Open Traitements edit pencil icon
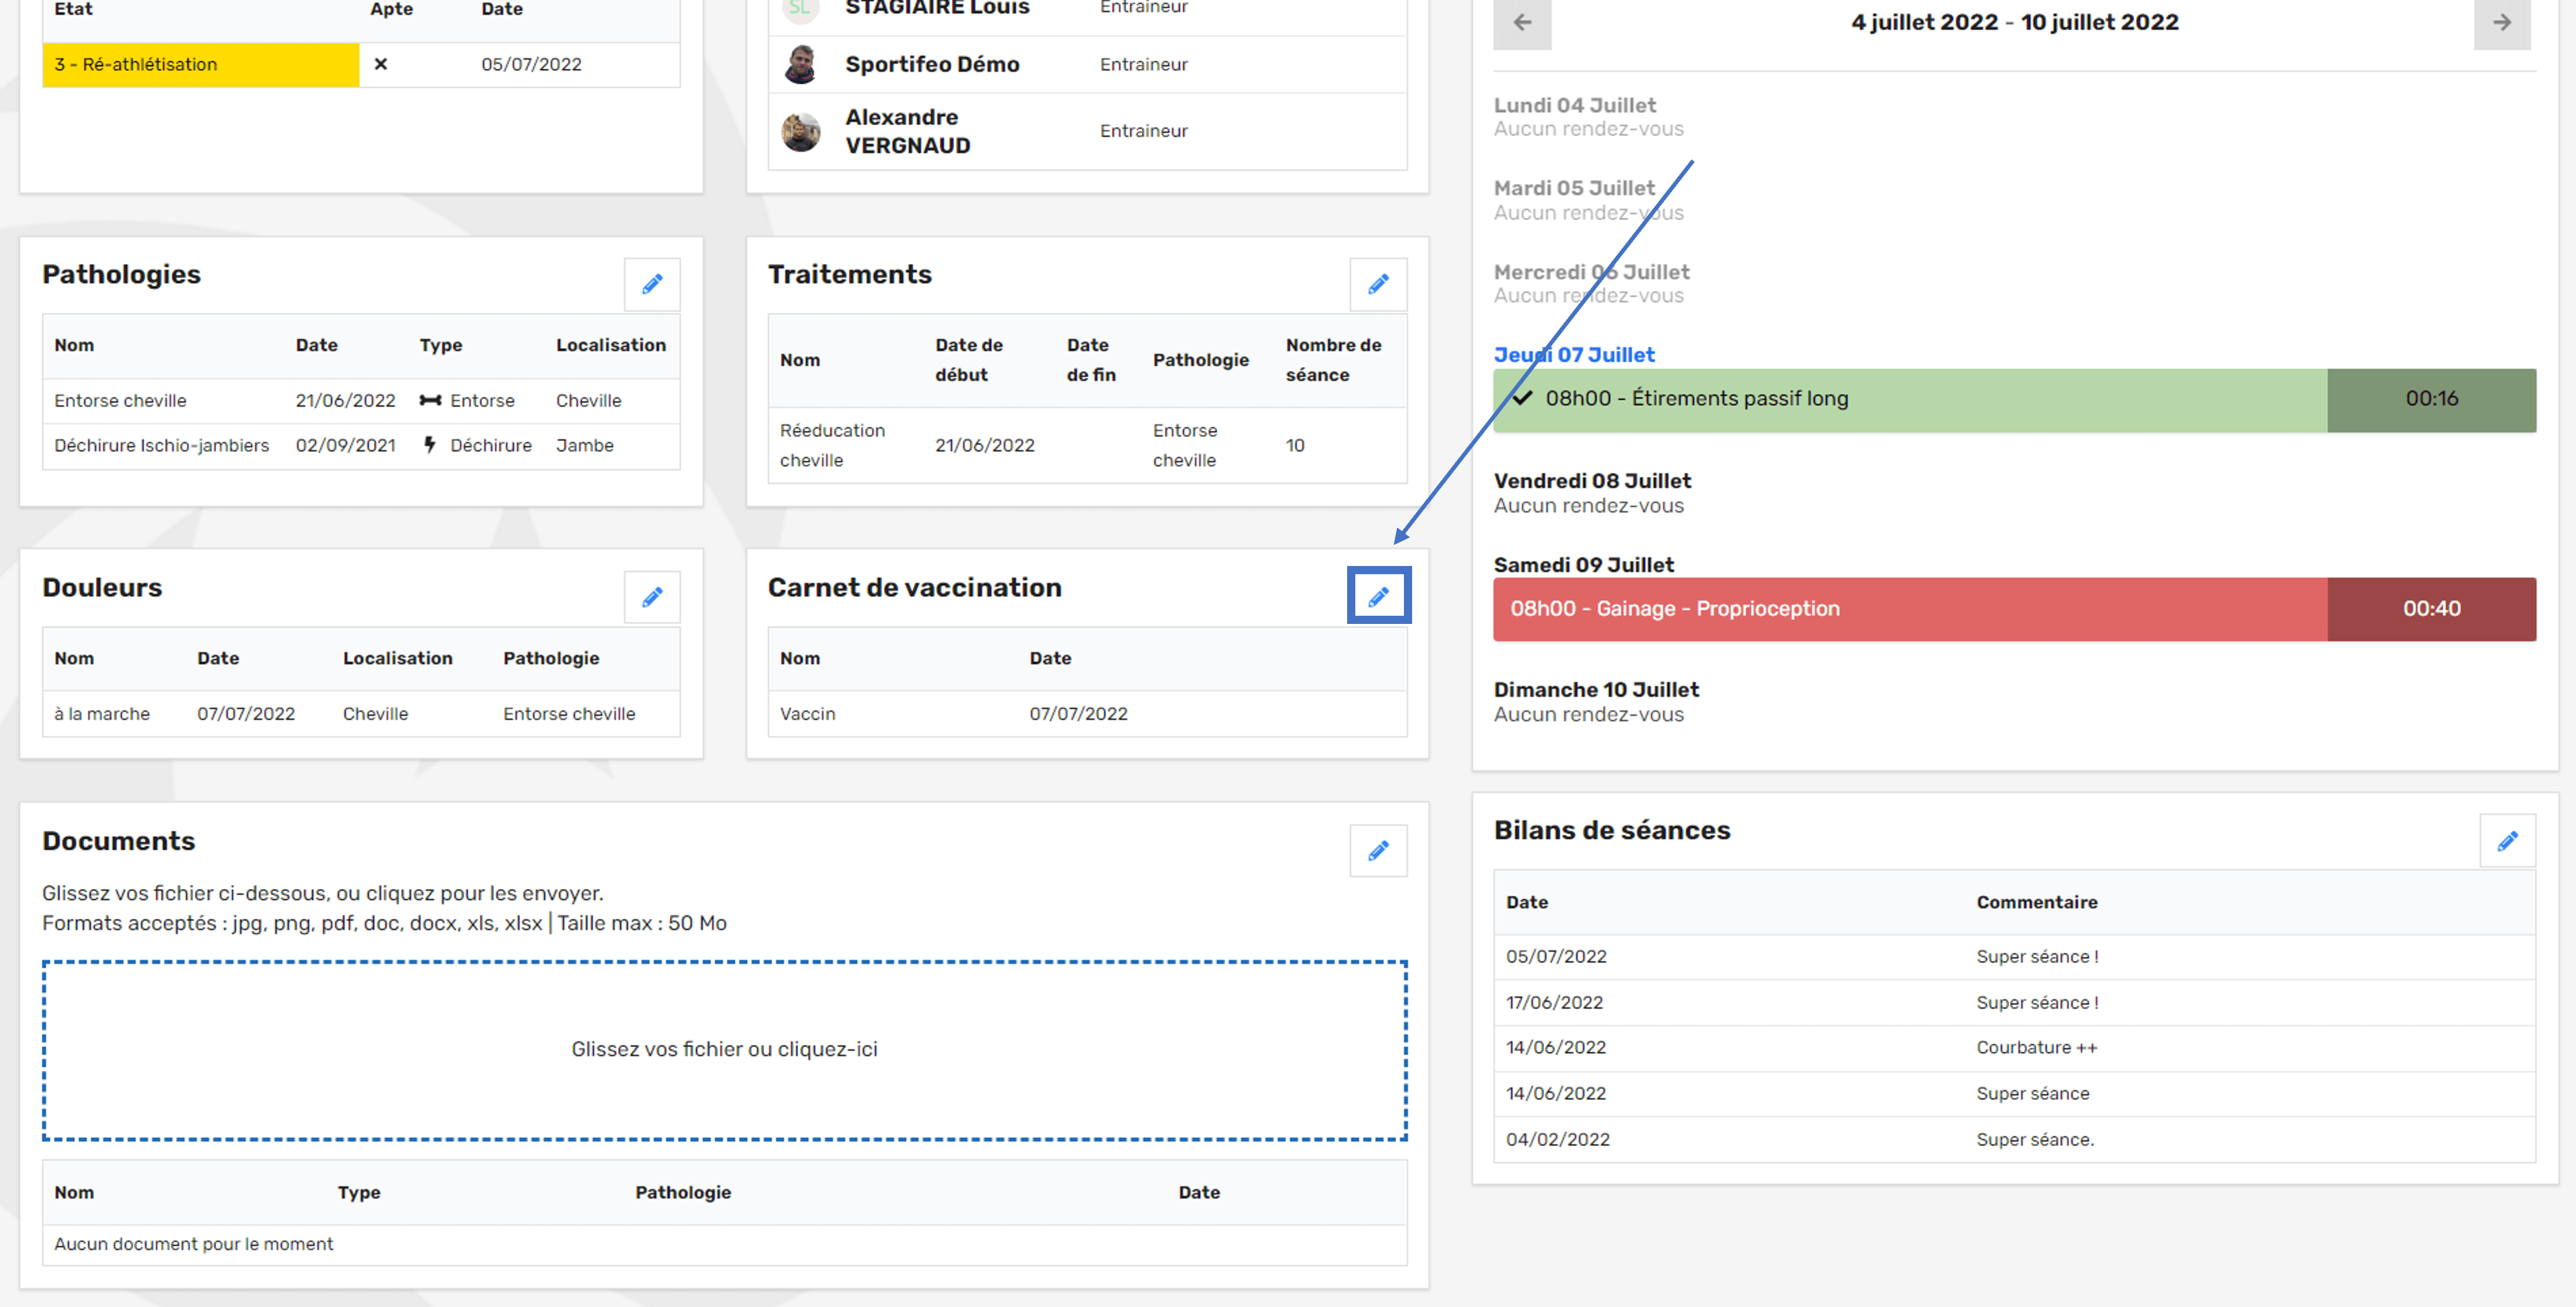The image size is (2576, 1307). point(1378,284)
